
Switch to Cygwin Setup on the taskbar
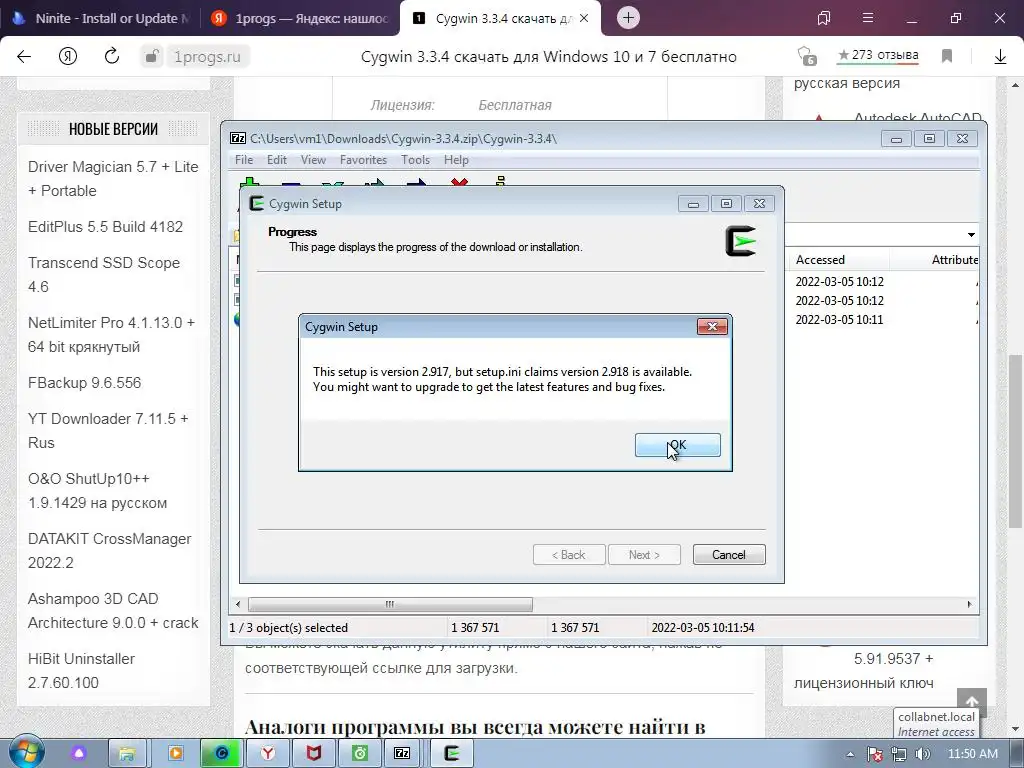[x=451, y=754]
